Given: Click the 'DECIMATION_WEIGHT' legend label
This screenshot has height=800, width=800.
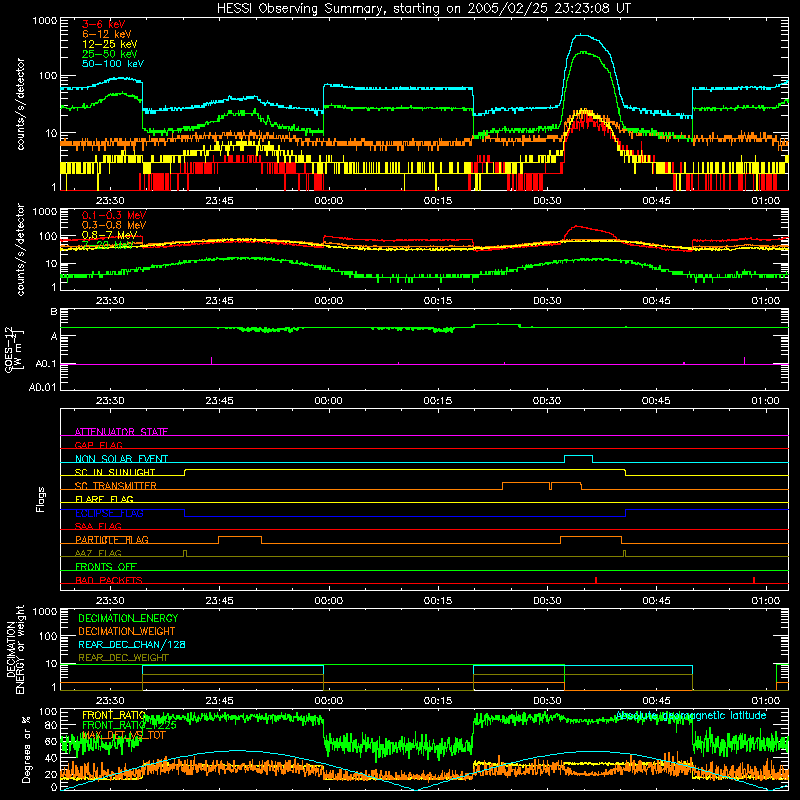Looking at the screenshot, I should pyautogui.click(x=127, y=632).
